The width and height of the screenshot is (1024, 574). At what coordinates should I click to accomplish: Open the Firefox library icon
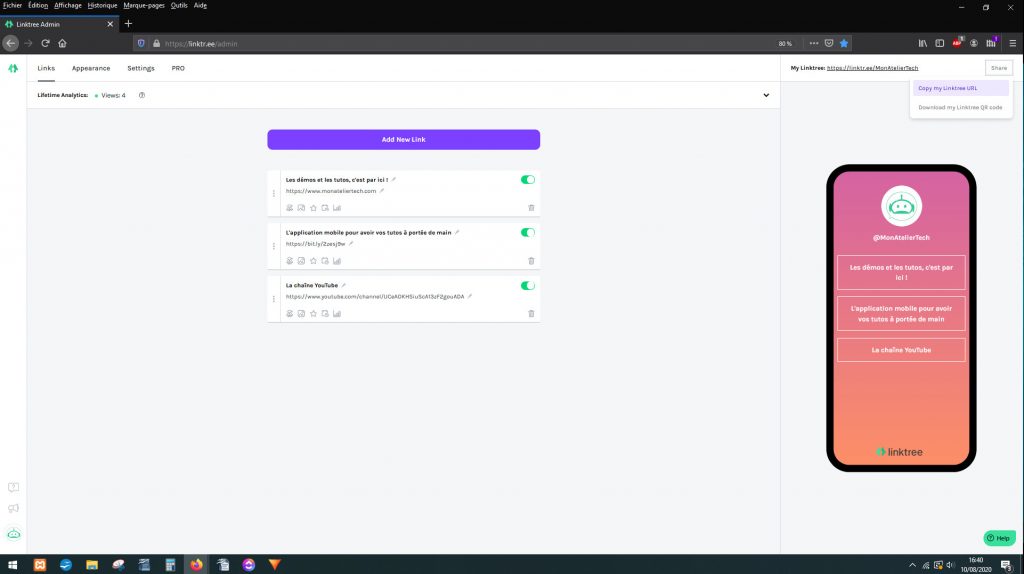point(923,43)
